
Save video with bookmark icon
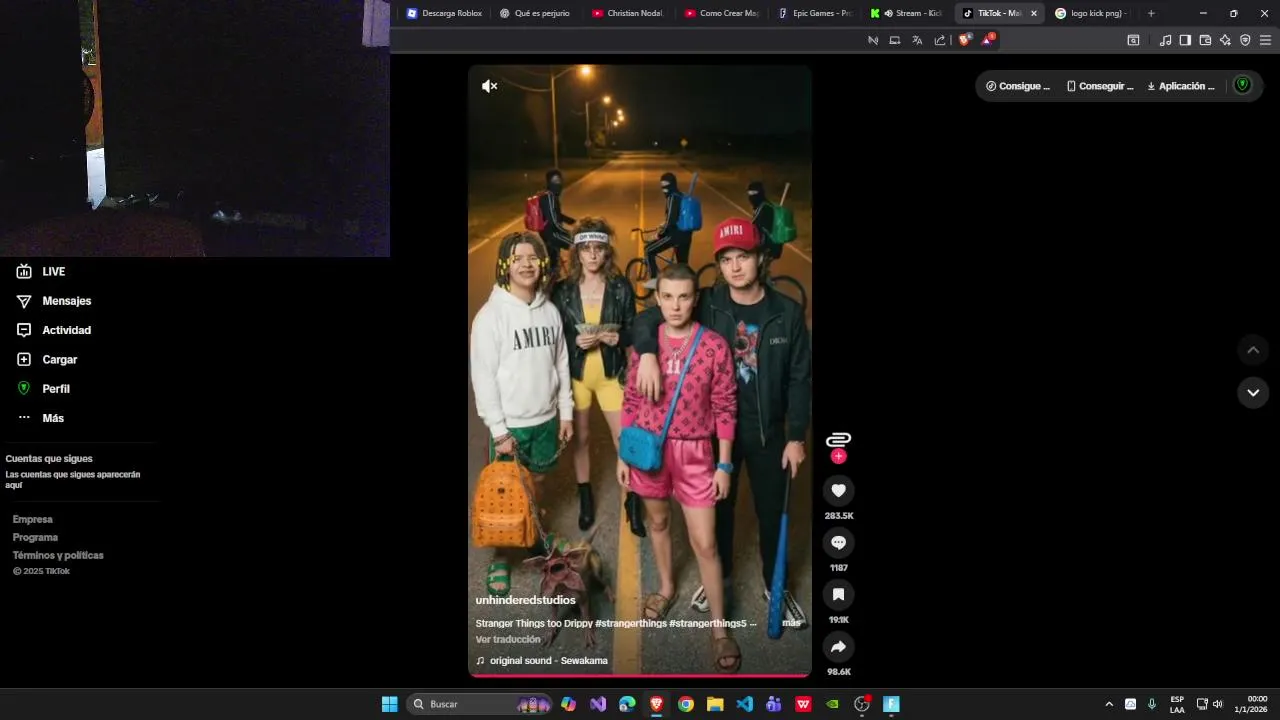coord(838,594)
